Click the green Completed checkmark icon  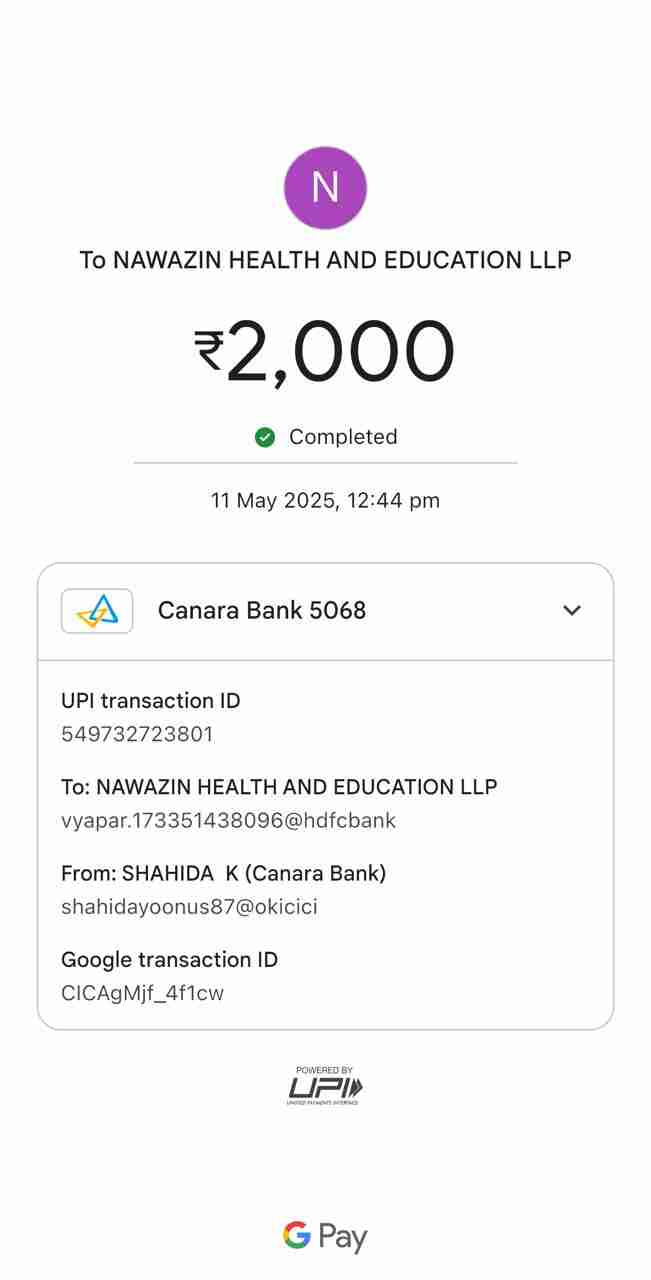(x=265, y=437)
